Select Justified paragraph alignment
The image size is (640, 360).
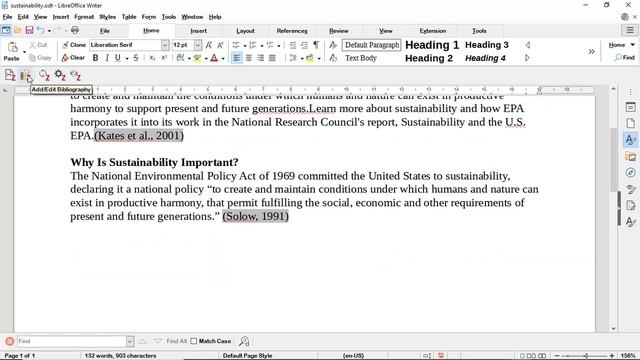tap(272, 58)
